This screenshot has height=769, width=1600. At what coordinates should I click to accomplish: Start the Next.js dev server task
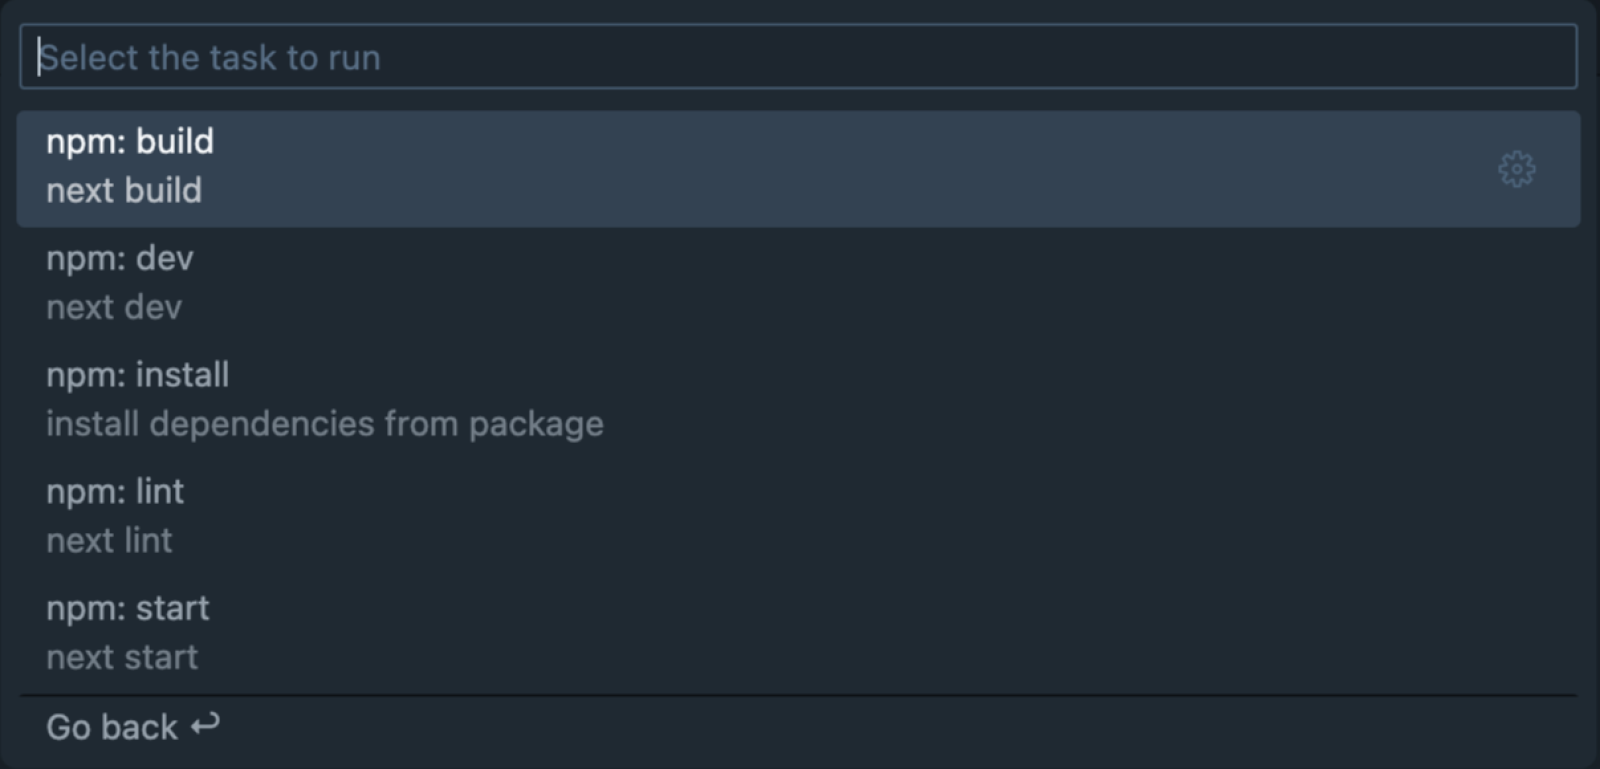pyautogui.click(x=798, y=283)
